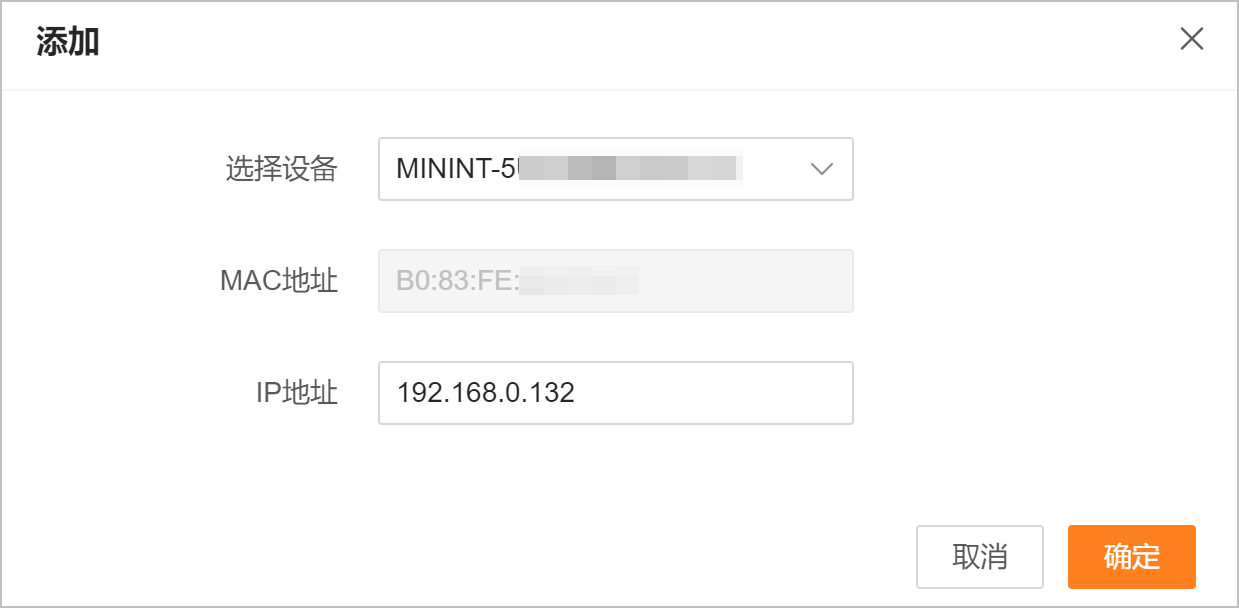Click blank dialog footer left of 取消

[500, 557]
